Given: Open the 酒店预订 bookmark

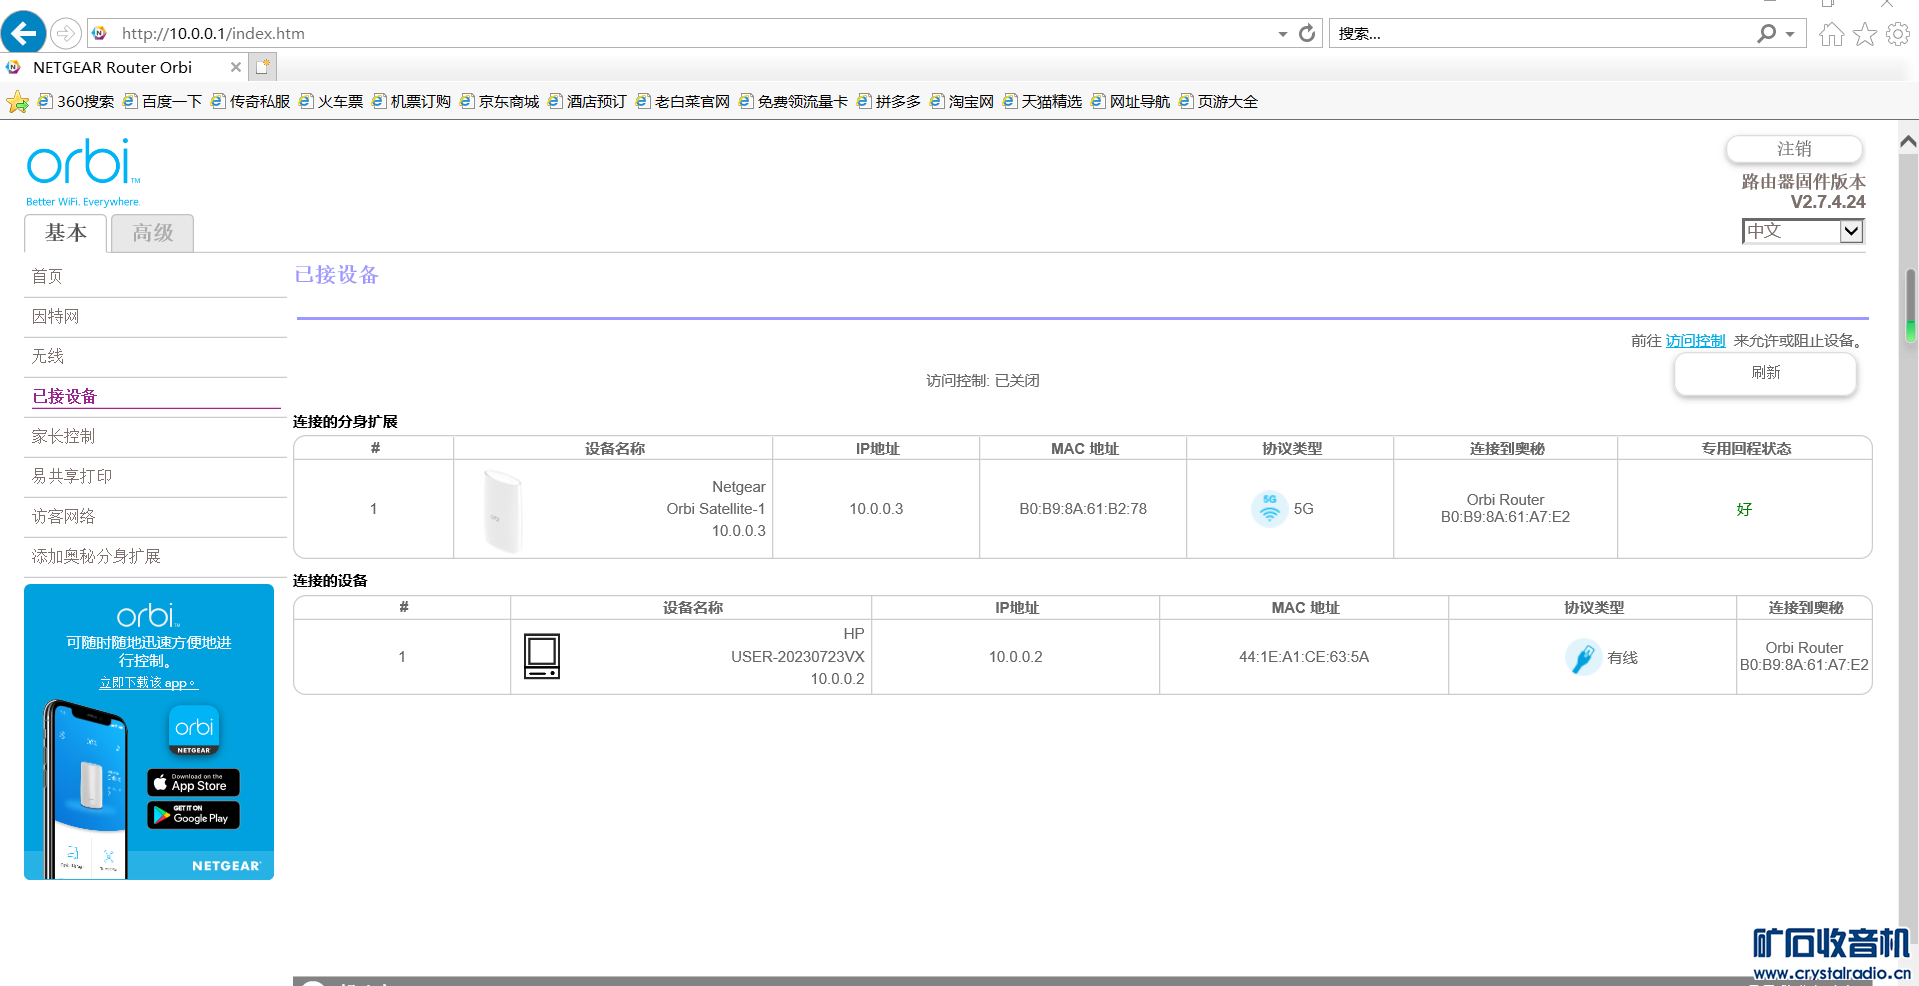Looking at the screenshot, I should [587, 102].
